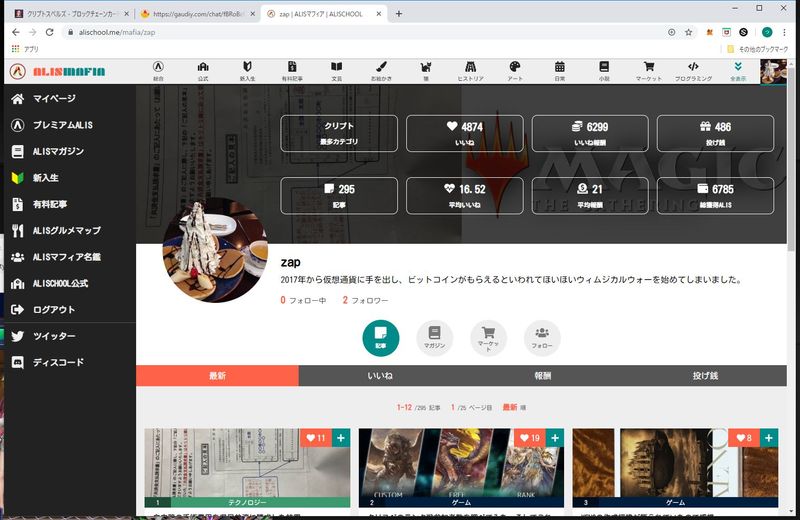Viewport: 800px width, 520px height.
Task: Open the マガジン circle icon
Action: [x=434, y=337]
